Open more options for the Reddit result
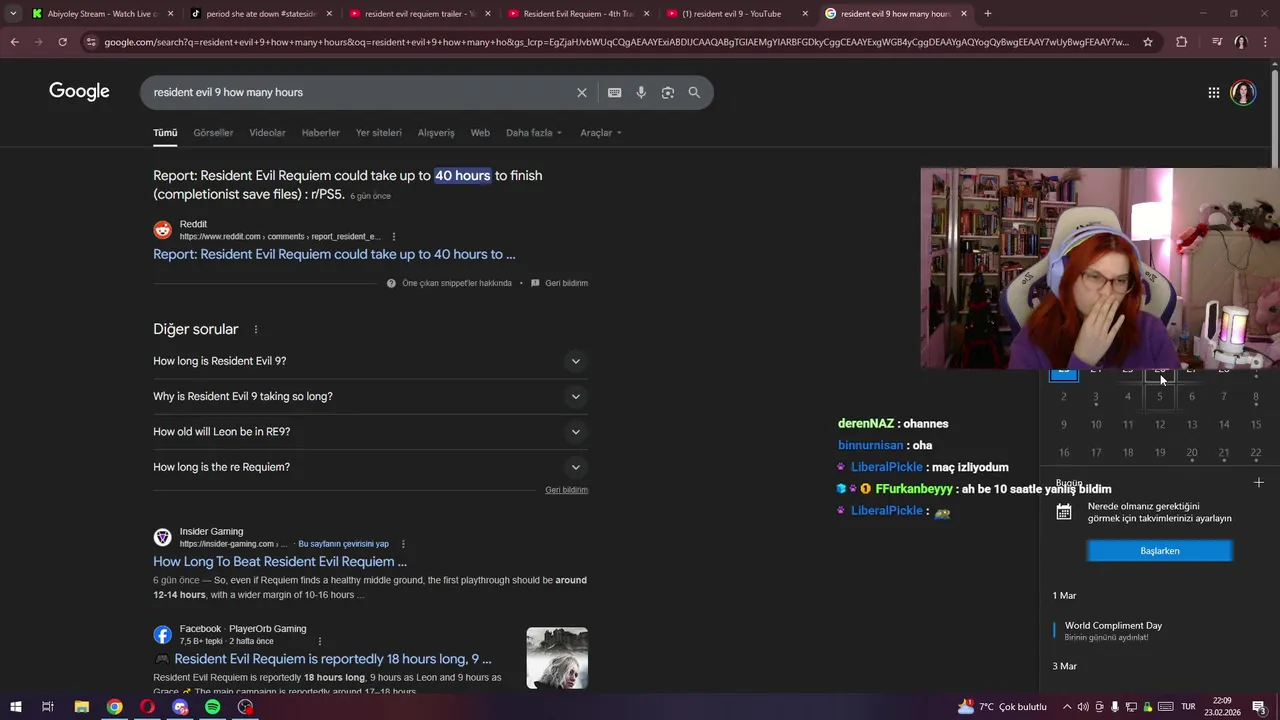Image resolution: width=1280 pixels, height=720 pixels. [x=394, y=237]
